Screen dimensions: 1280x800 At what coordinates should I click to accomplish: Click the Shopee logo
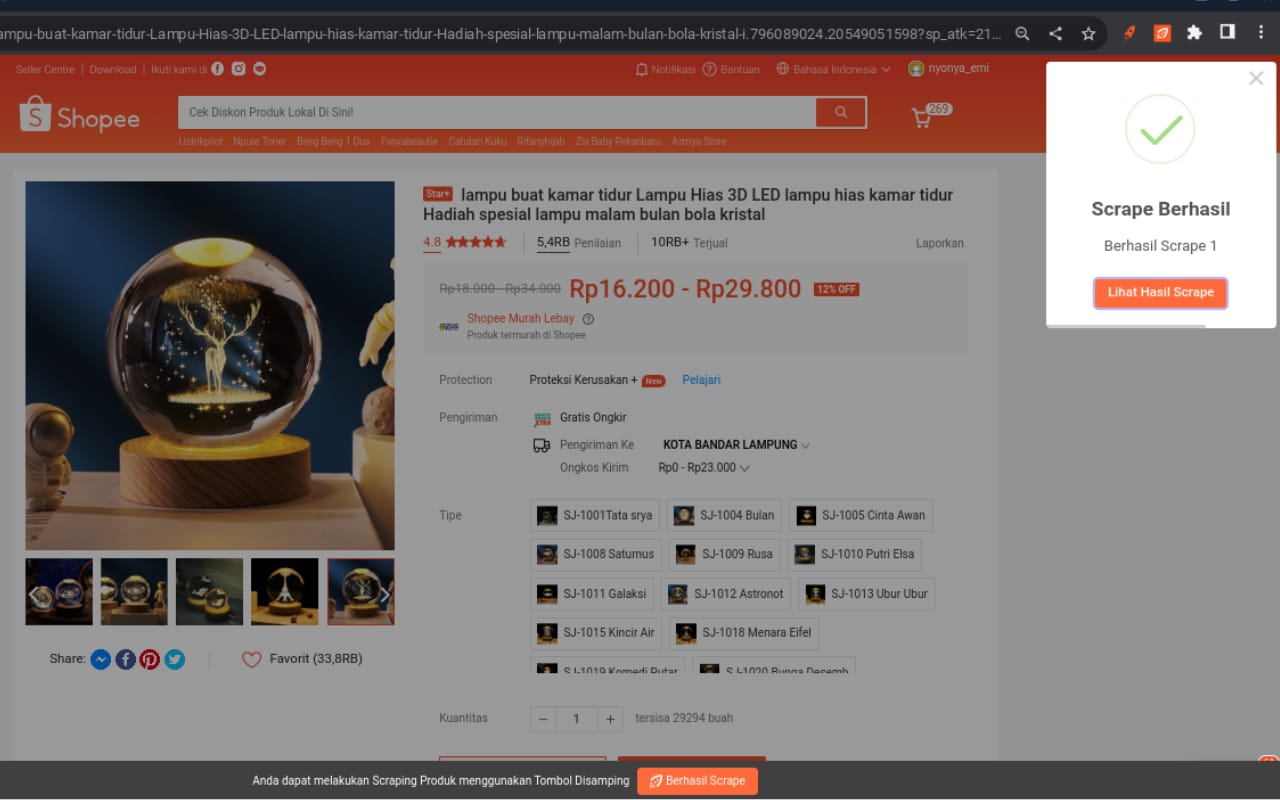tap(79, 115)
